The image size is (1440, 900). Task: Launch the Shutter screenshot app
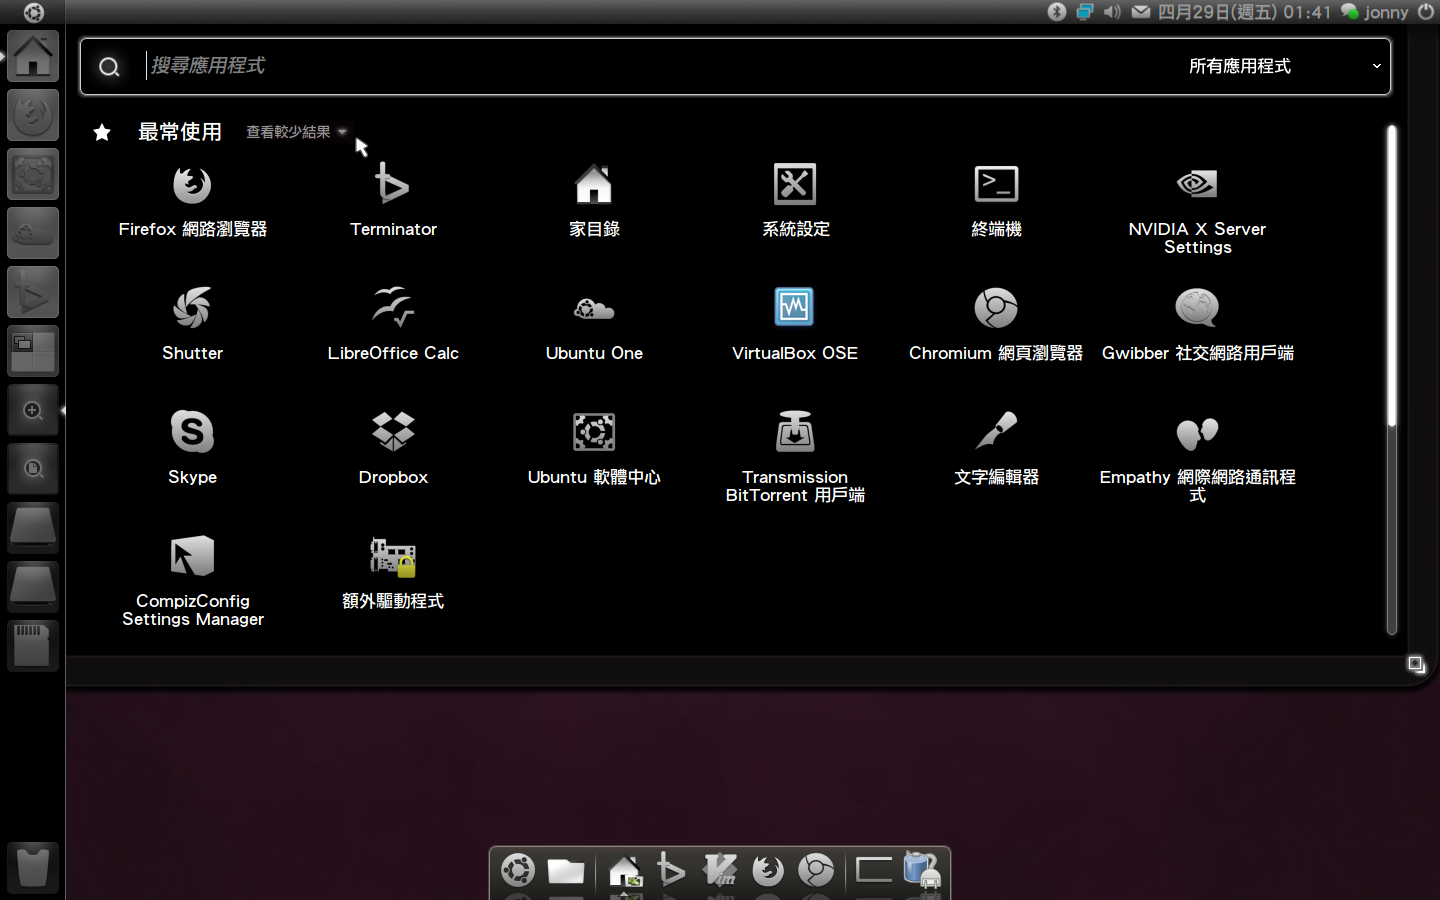192,326
